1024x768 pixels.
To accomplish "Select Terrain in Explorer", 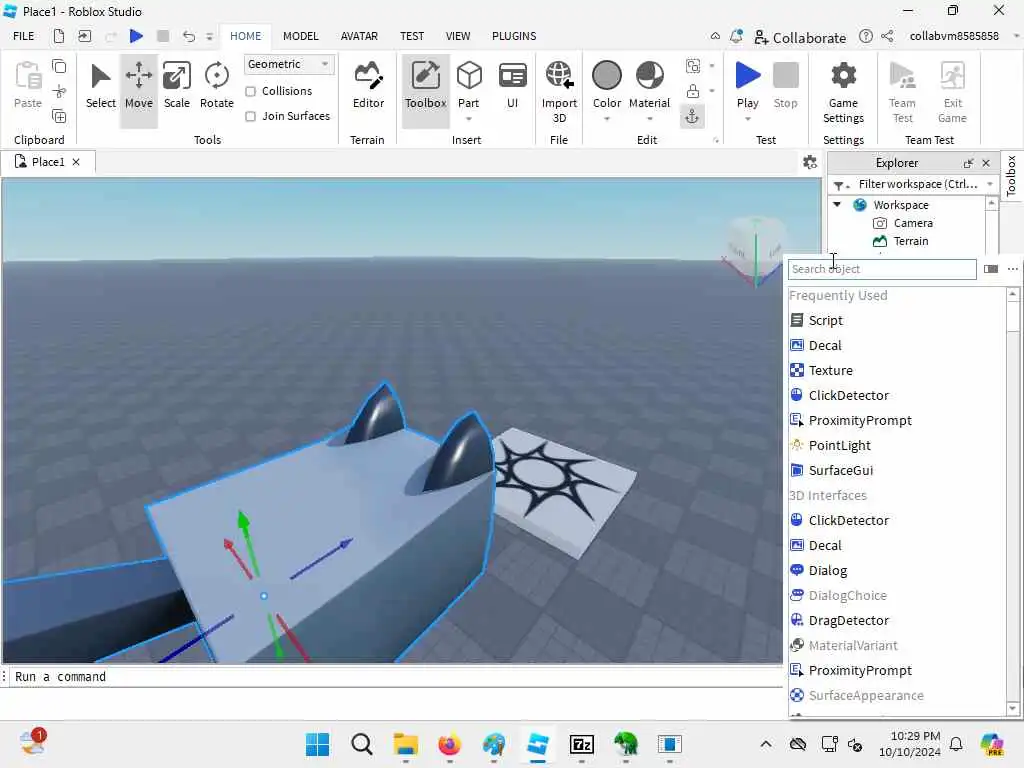I will pyautogui.click(x=911, y=241).
